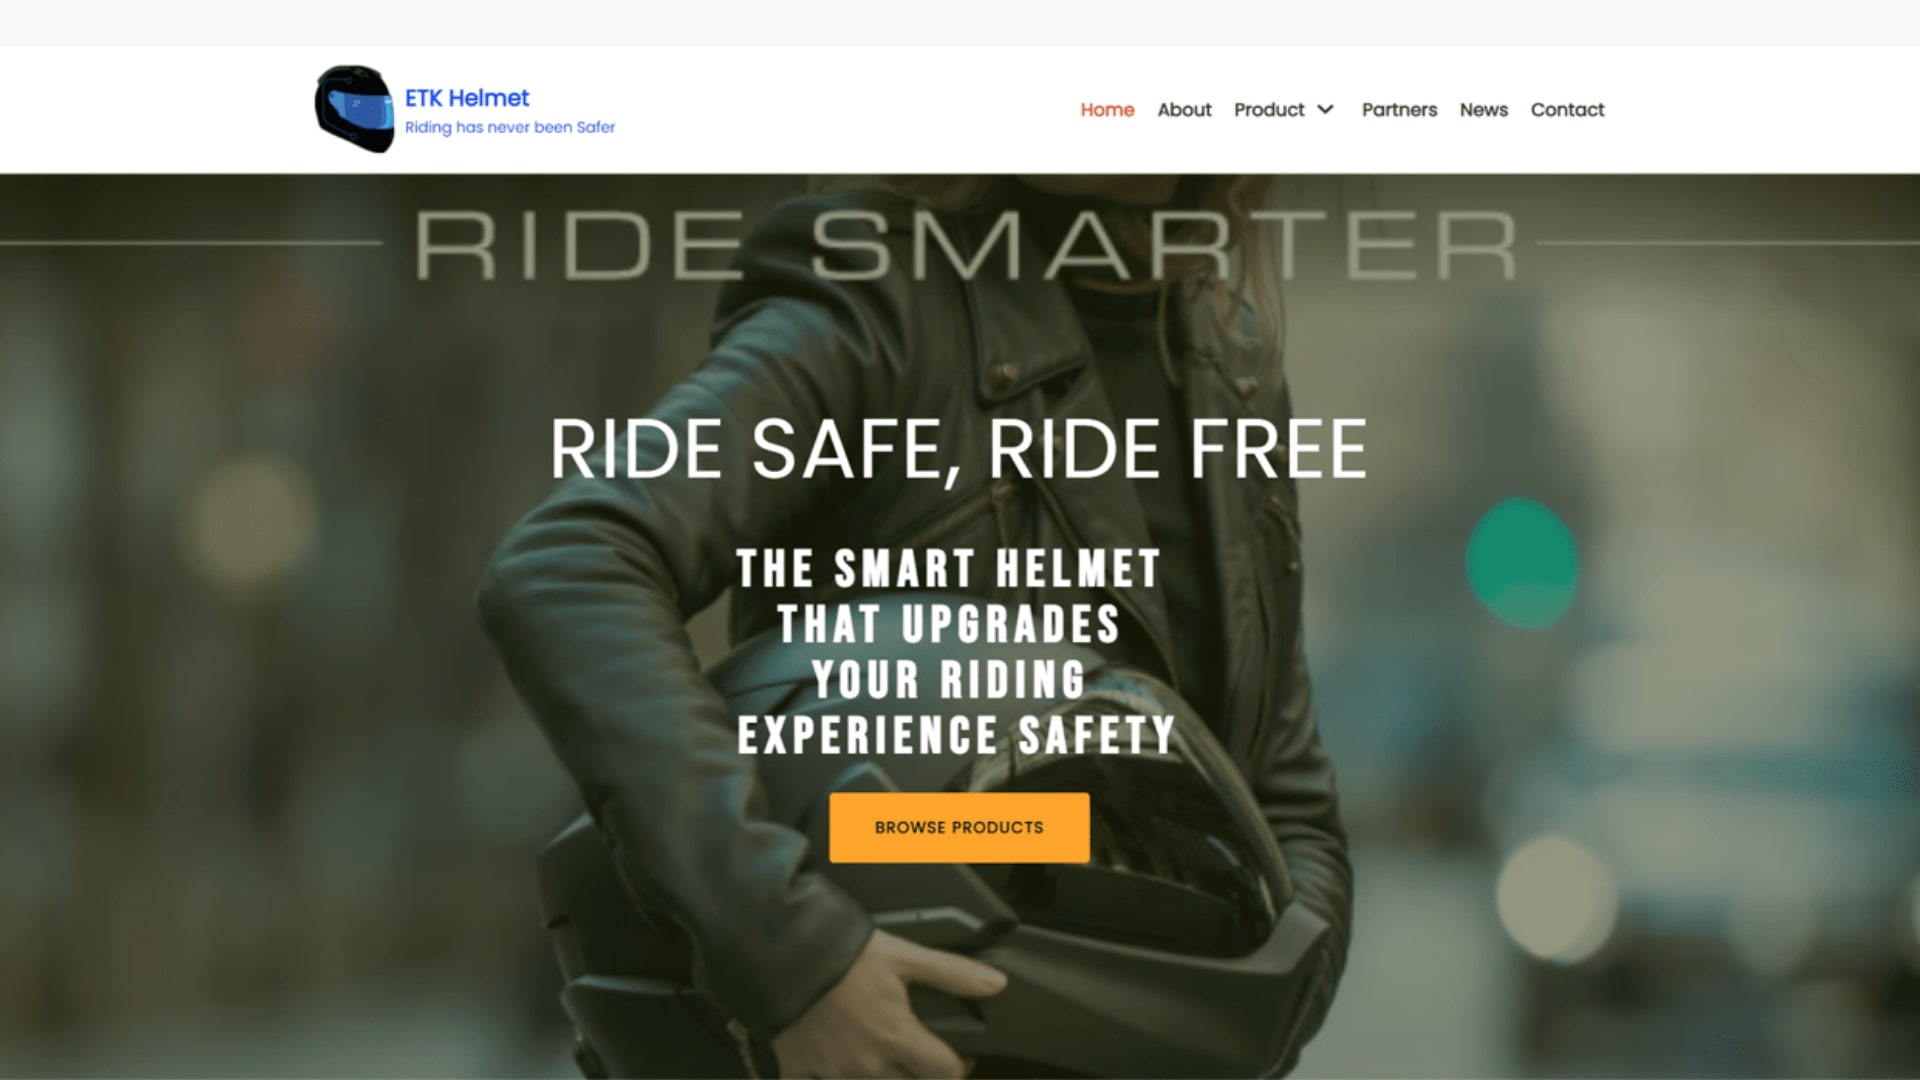1920x1080 pixels.
Task: Click the 'RIDE SMARTER' banner text
Action: click(x=965, y=245)
